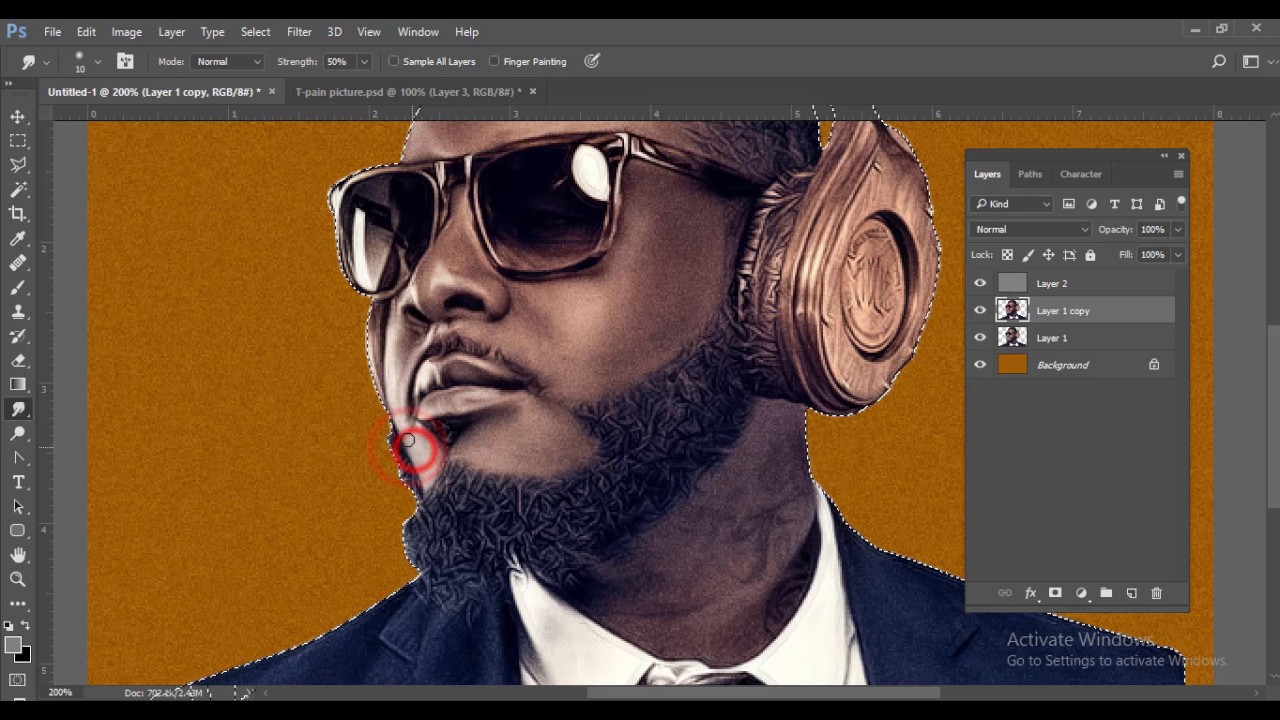Screen dimensions: 1280x720
Task: Select the Brush tool
Action: [18, 287]
